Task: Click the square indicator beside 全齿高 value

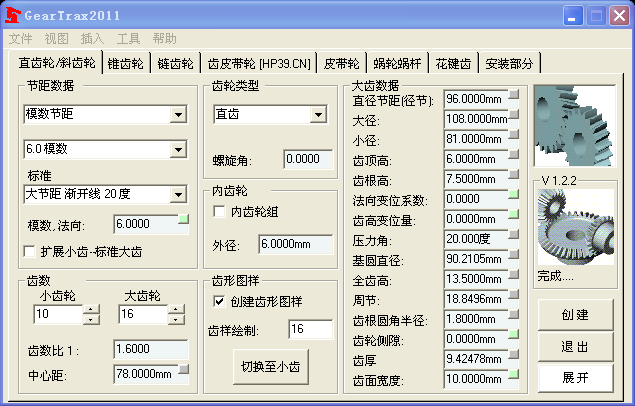Action: click(514, 274)
